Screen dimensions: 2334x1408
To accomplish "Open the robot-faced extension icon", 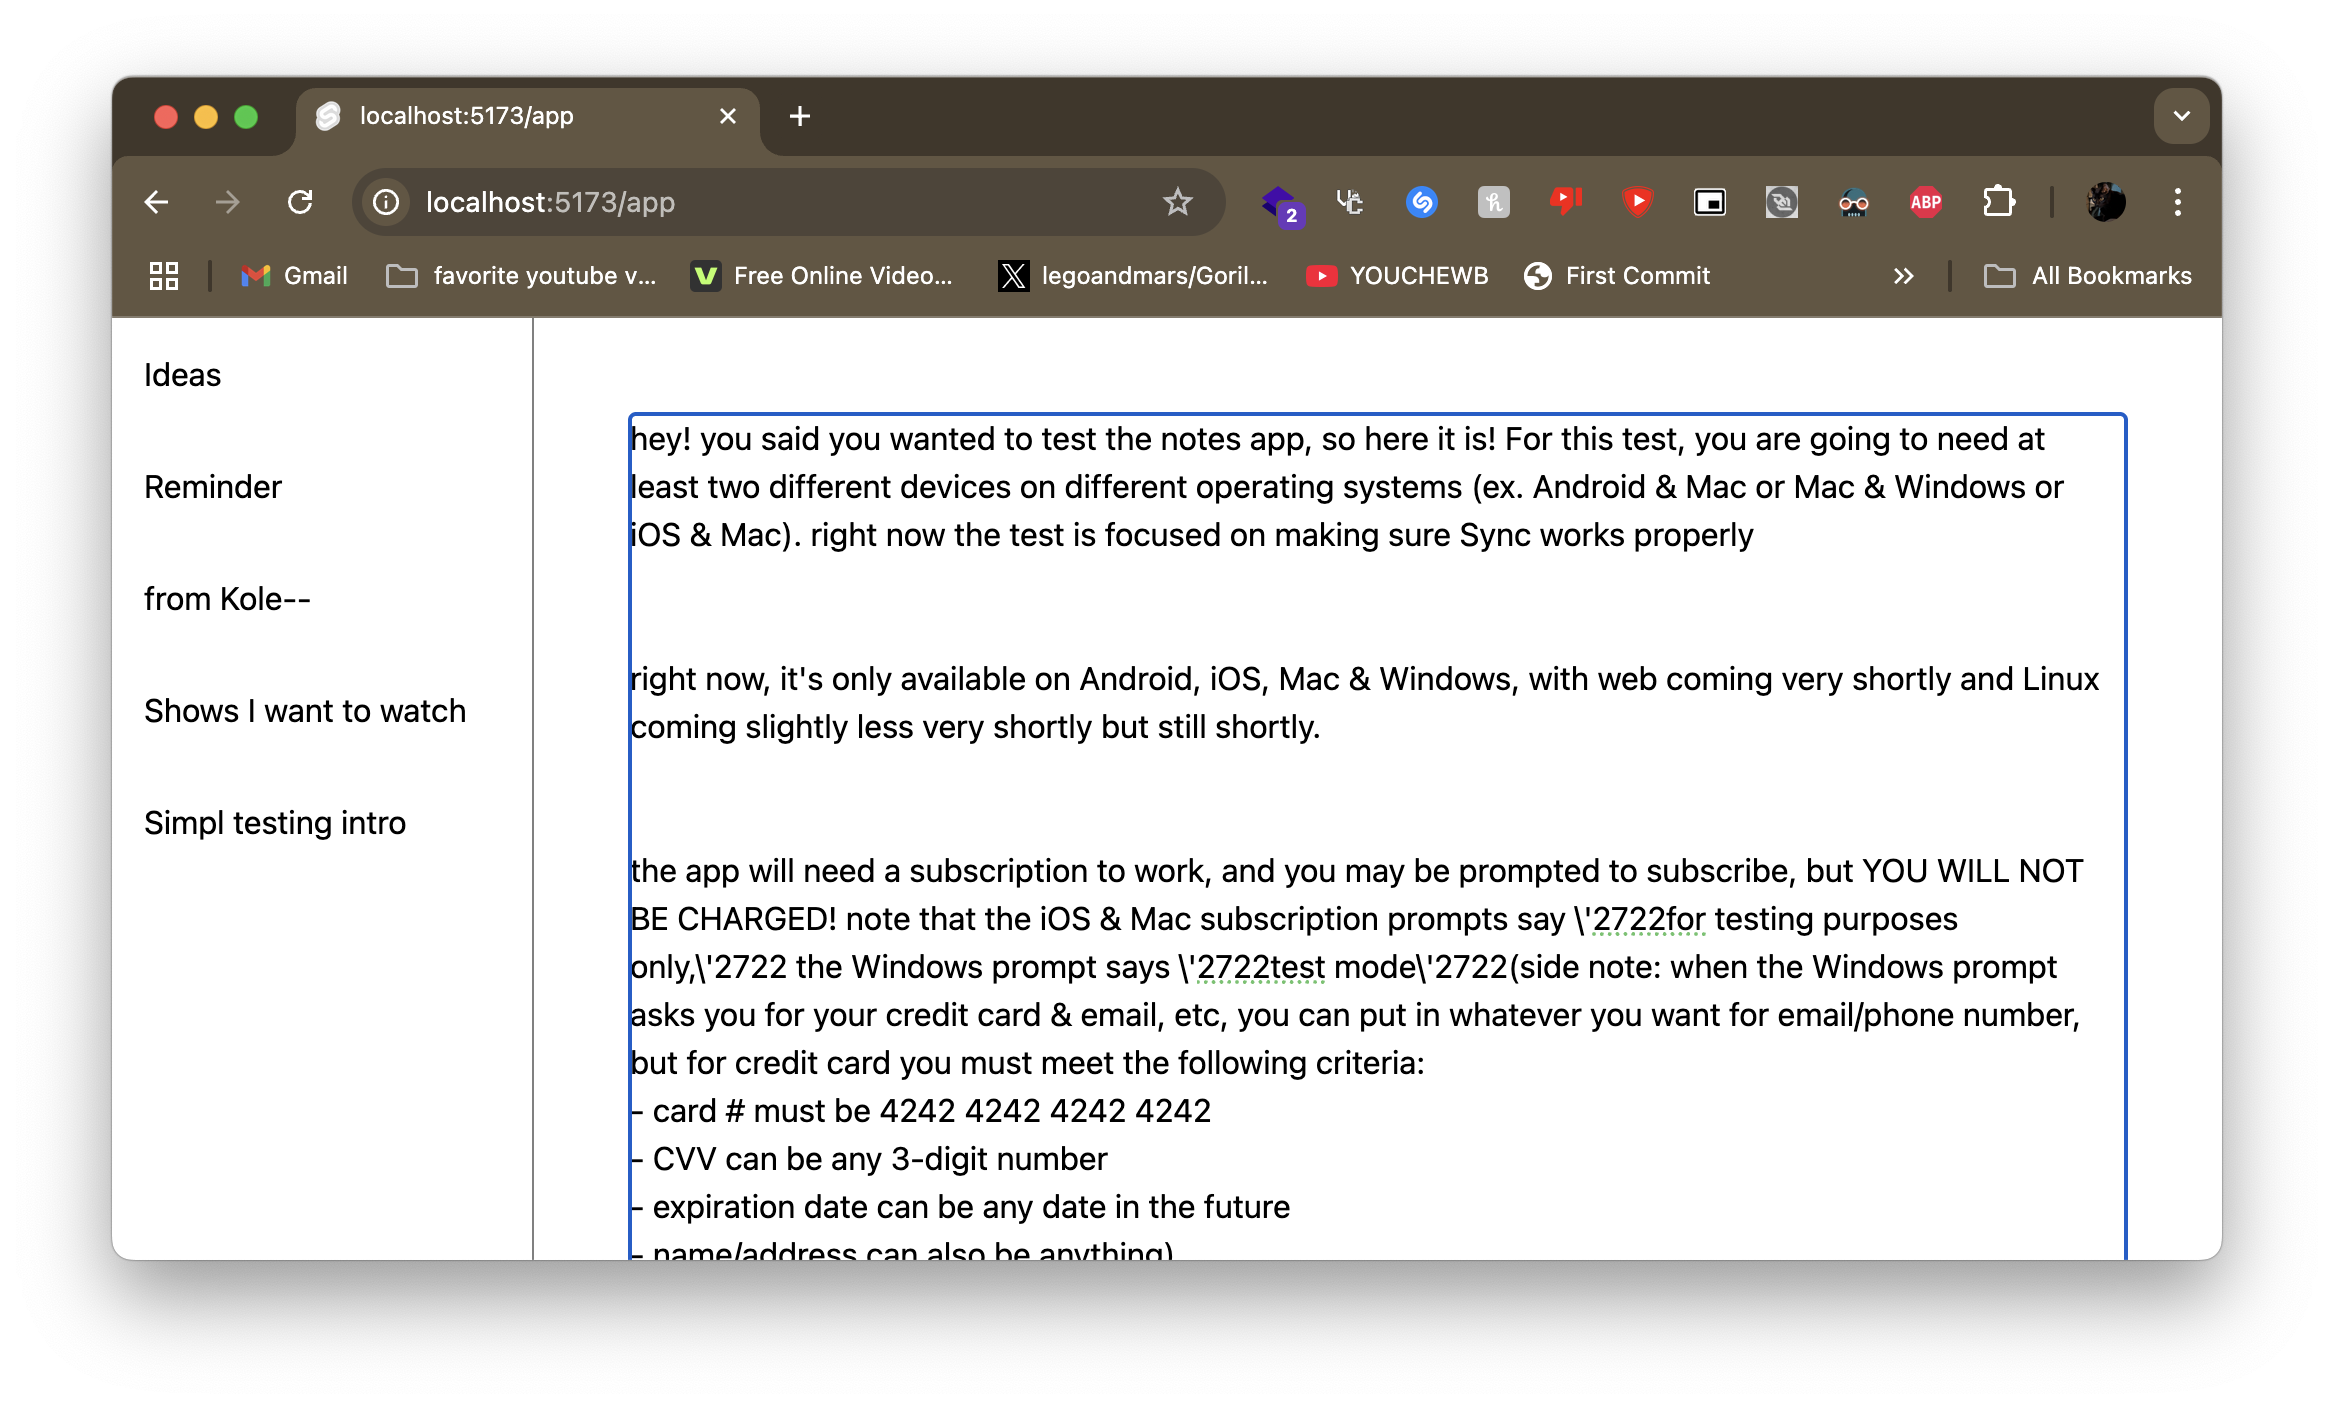I will (1853, 201).
